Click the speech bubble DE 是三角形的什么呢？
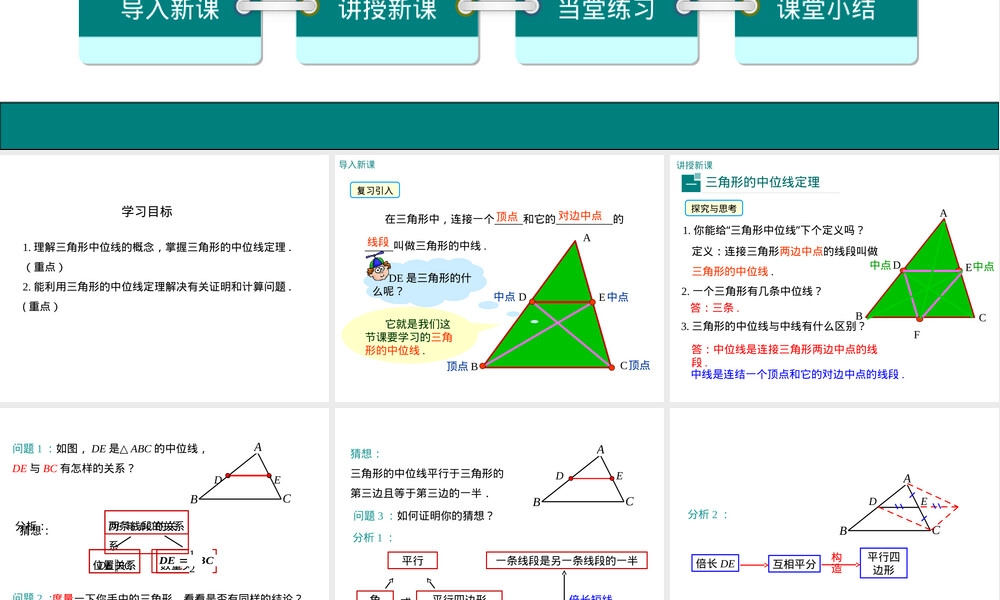 tap(426, 283)
